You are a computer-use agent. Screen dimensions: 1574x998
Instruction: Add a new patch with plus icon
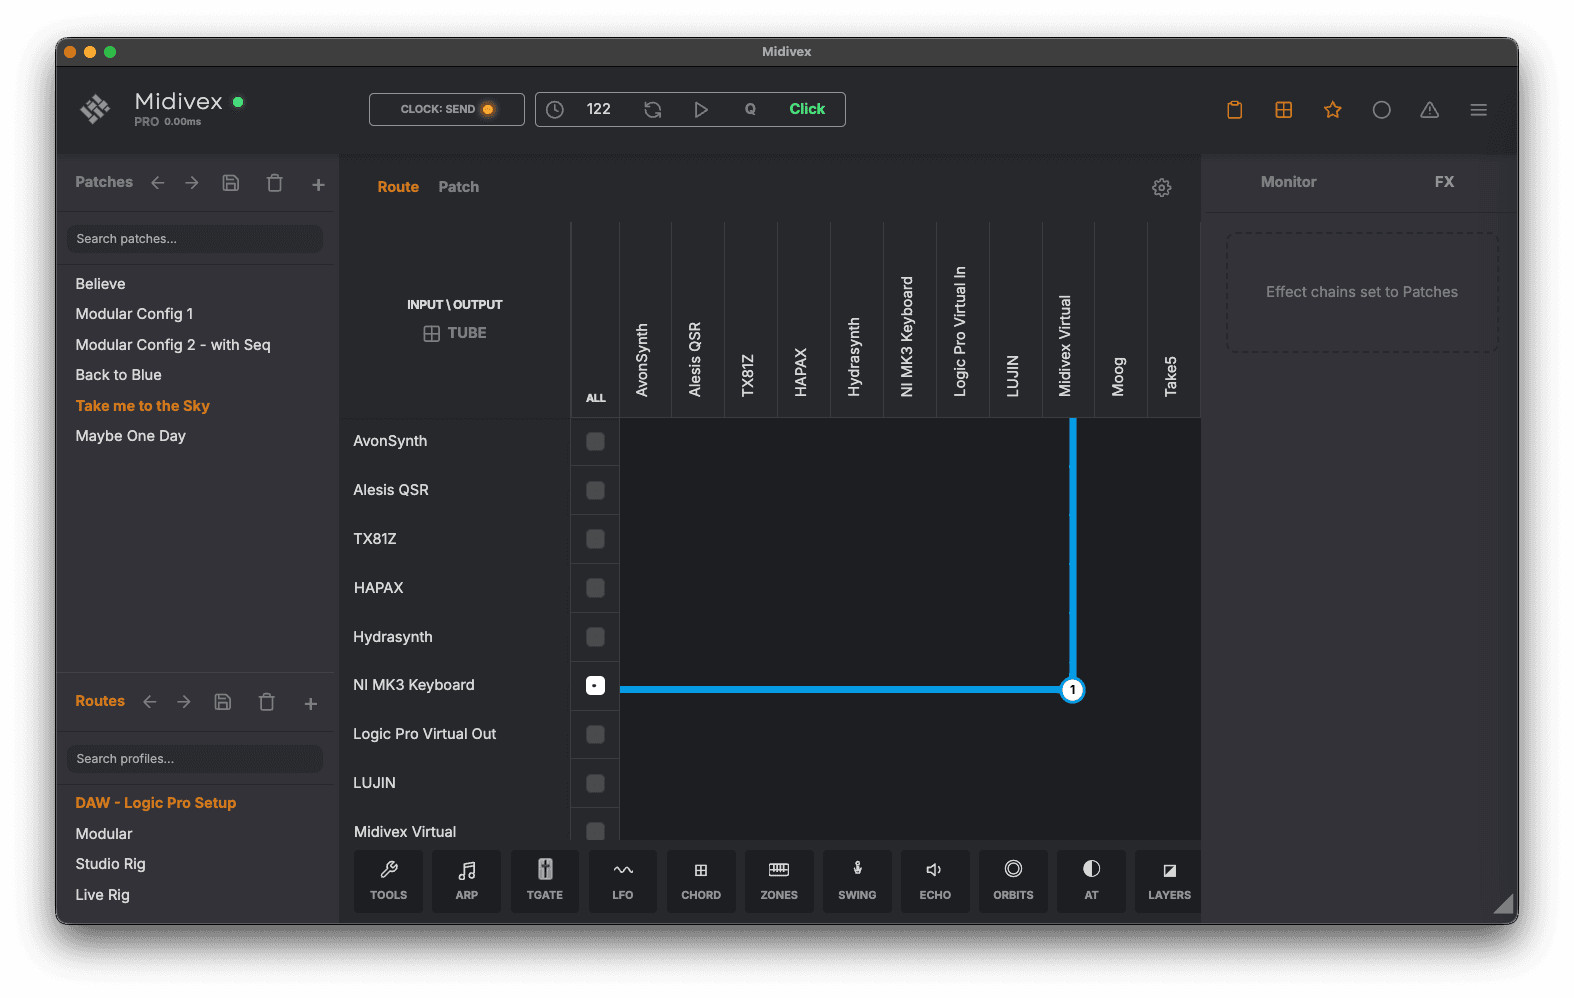pos(318,184)
